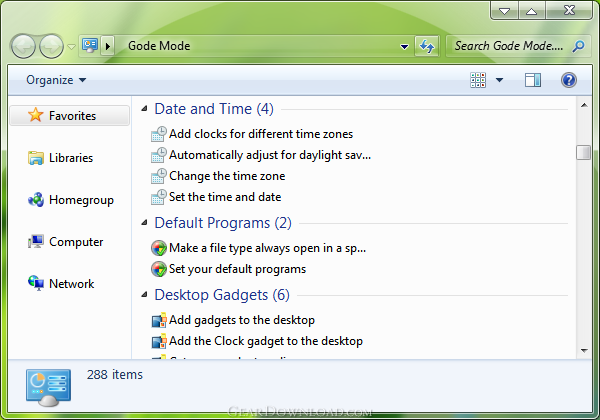Minimize the Gode Mode window
The height and width of the screenshot is (420, 600).
[x=504, y=11]
